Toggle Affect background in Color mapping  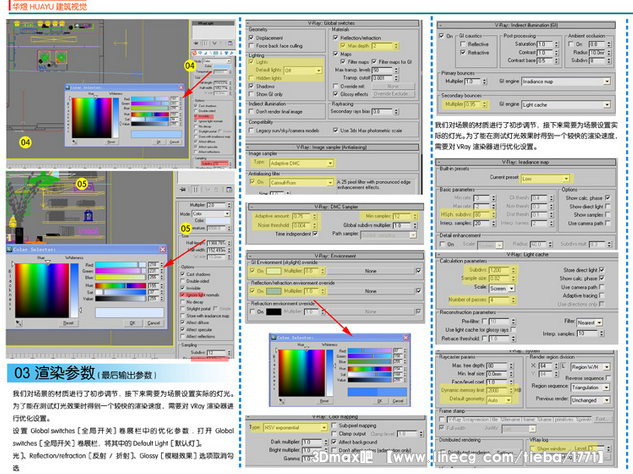pos(334,442)
